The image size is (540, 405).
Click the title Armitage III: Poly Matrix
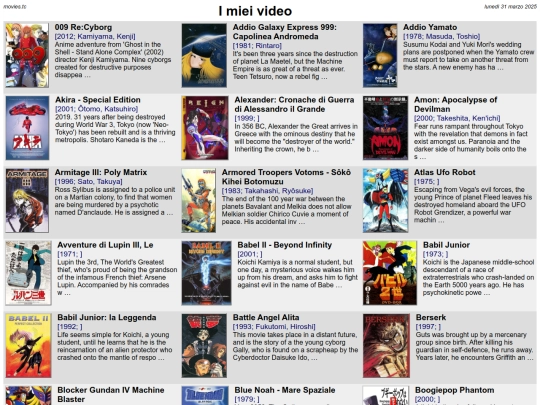point(101,172)
